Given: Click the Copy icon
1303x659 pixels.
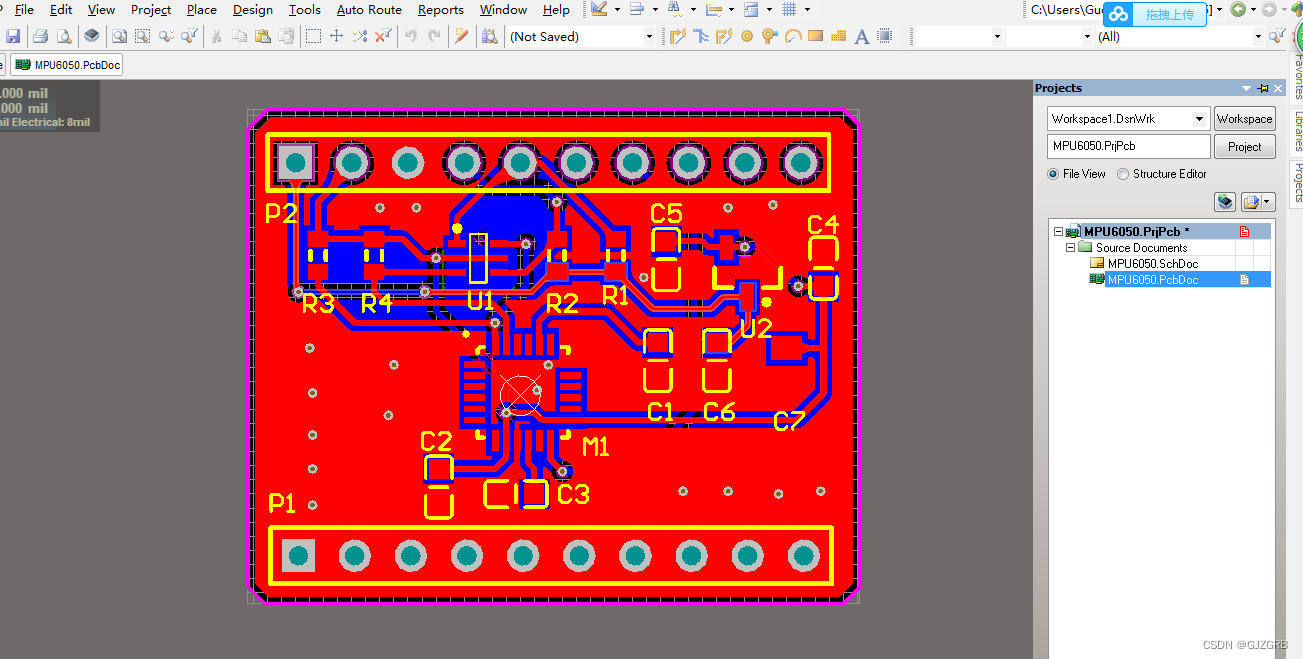Looking at the screenshot, I should (x=240, y=36).
